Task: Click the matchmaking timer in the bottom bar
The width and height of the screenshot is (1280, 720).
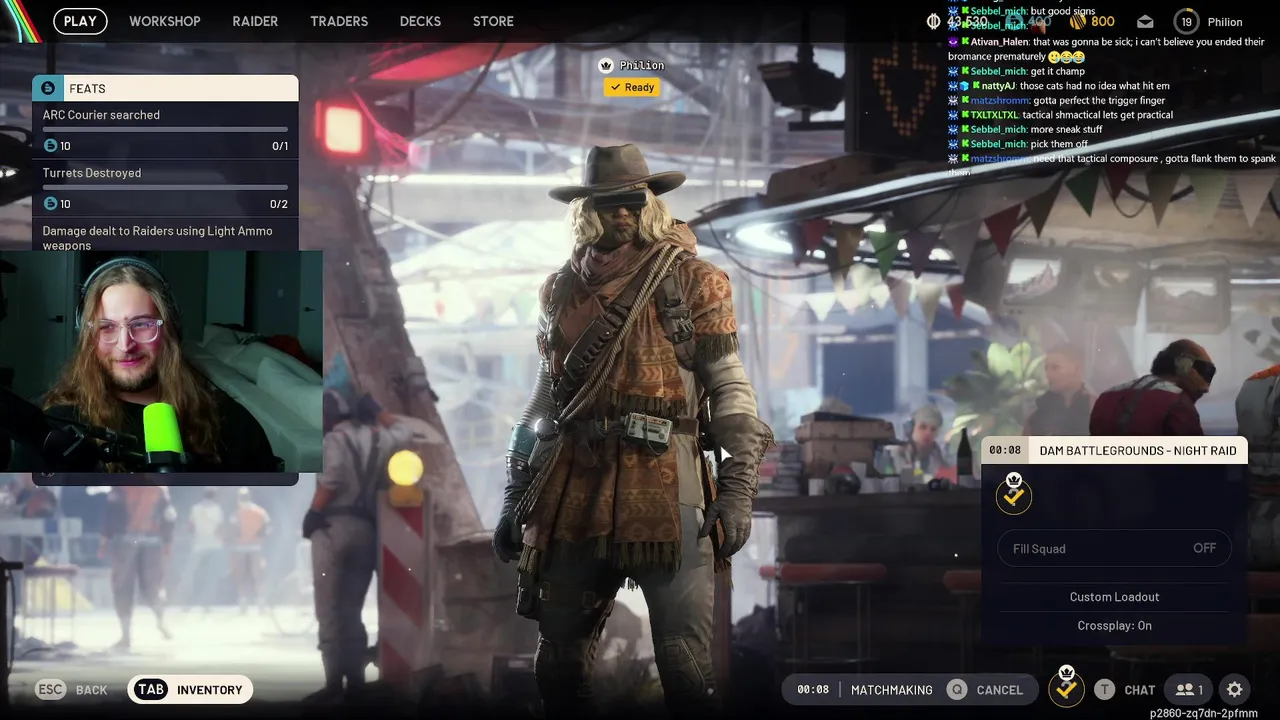Action: [x=813, y=690]
